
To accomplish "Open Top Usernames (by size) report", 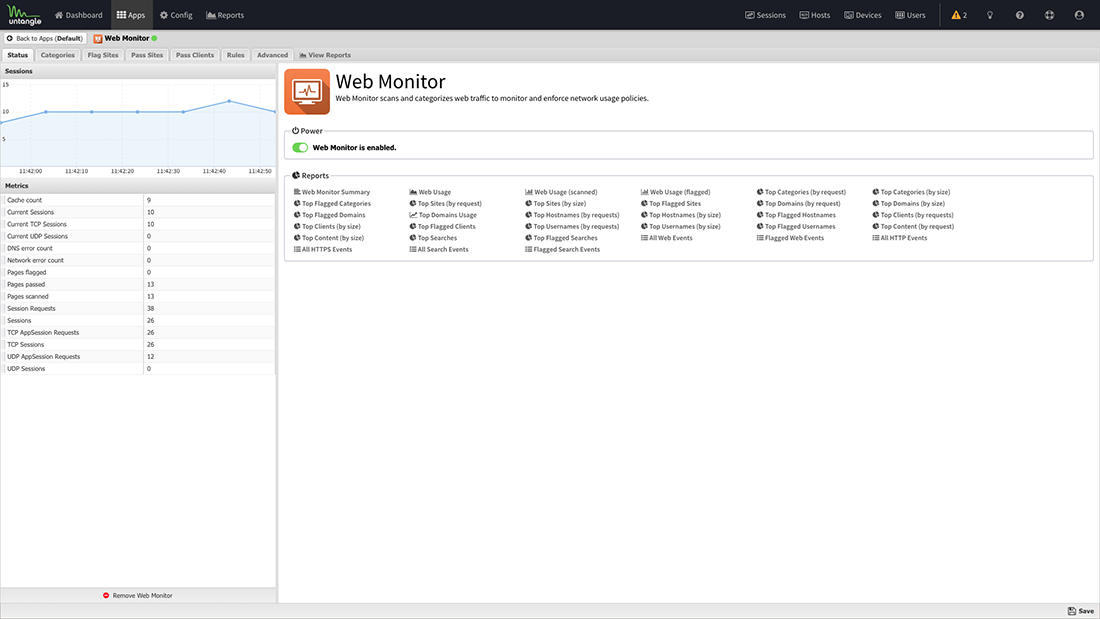I will (x=680, y=227).
